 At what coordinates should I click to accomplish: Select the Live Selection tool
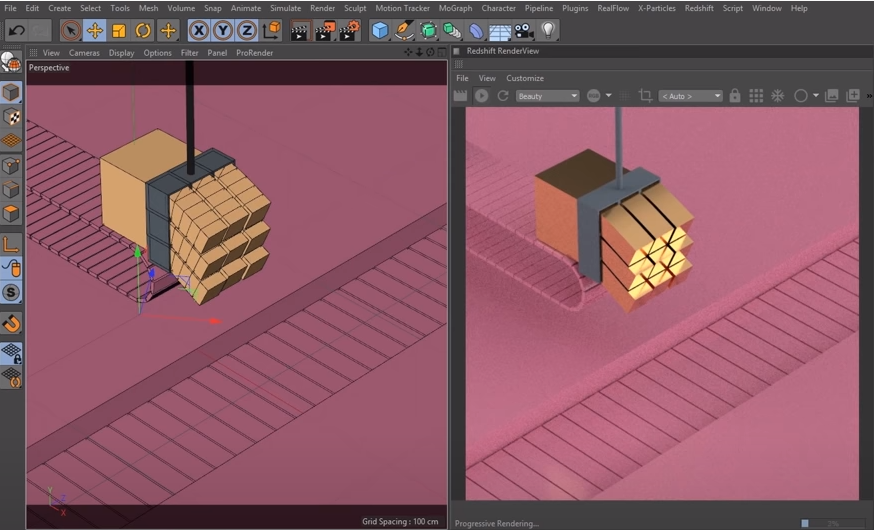tap(71, 31)
